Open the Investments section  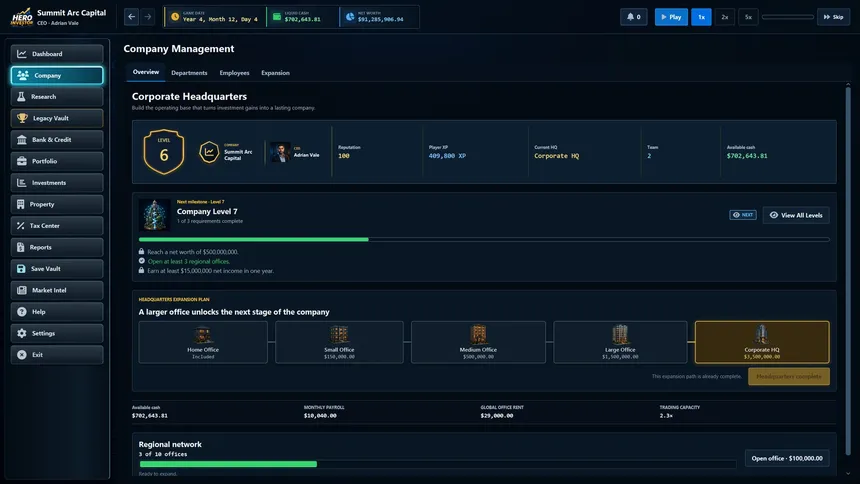[56, 183]
